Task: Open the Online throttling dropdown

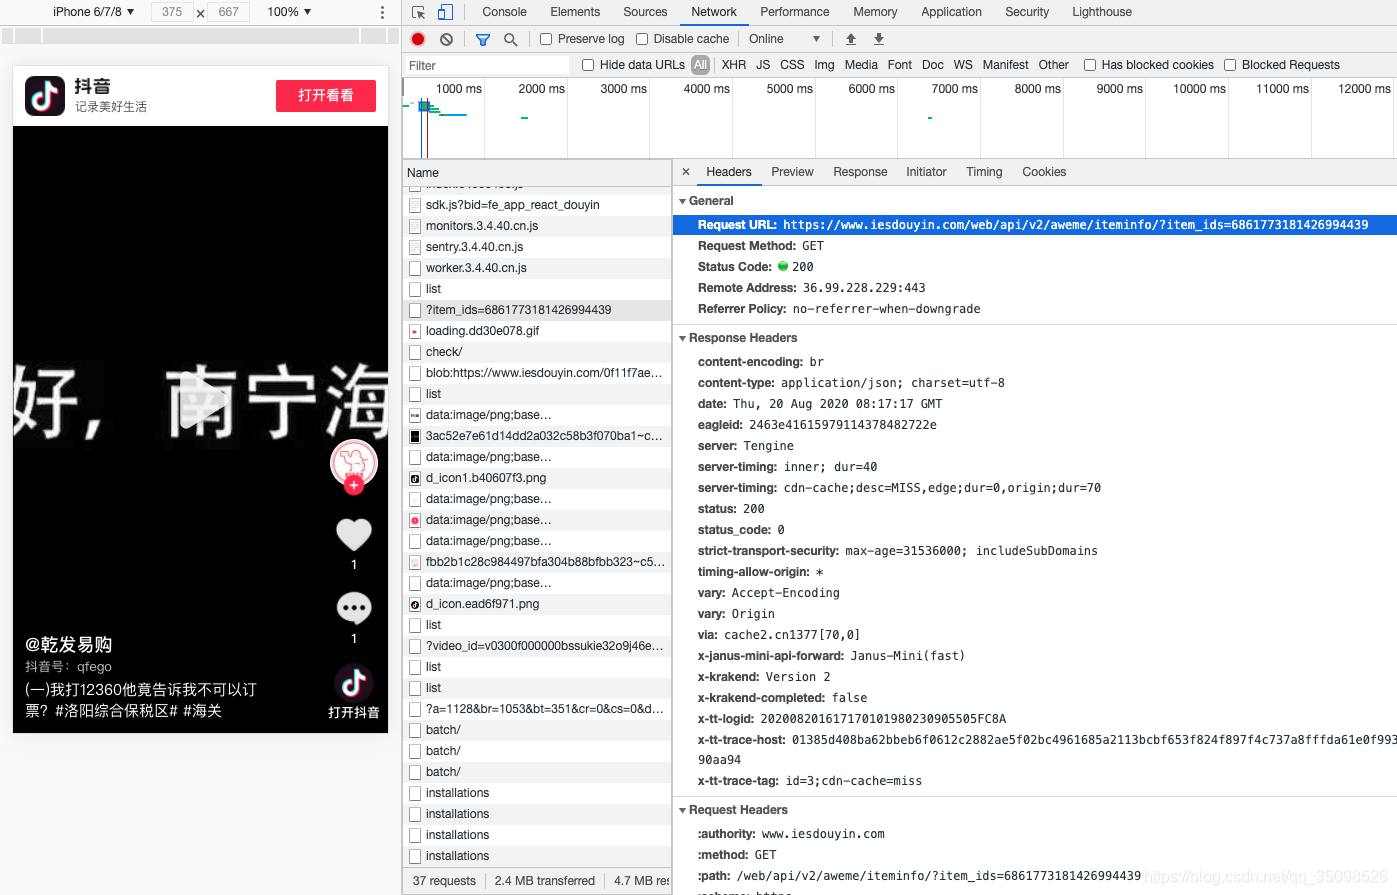Action: (784, 39)
